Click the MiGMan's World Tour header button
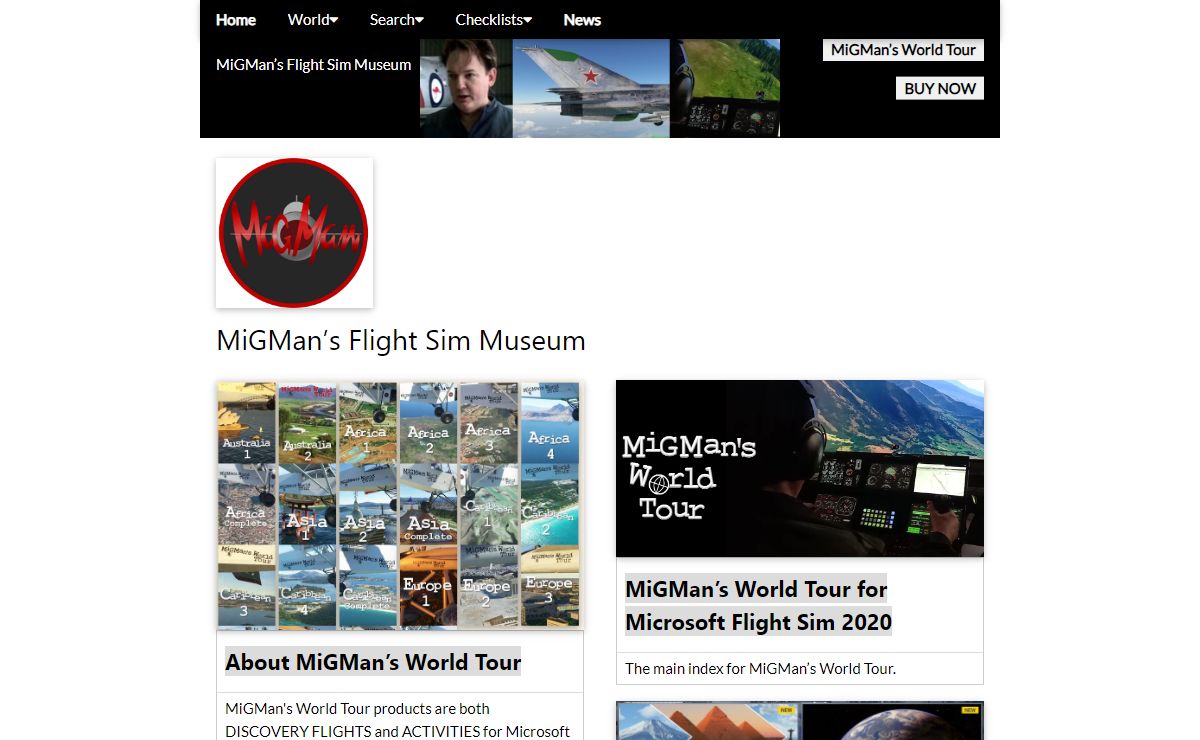 pyautogui.click(x=903, y=50)
